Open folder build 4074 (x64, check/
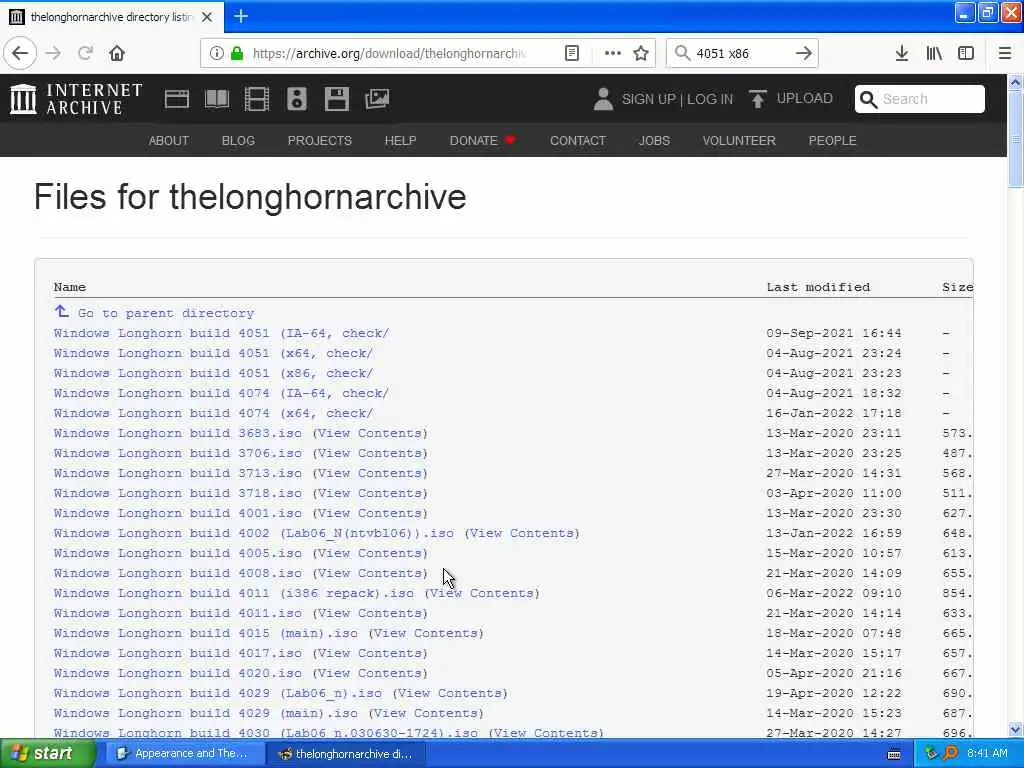Screen dimensions: 1024x768 (213, 413)
